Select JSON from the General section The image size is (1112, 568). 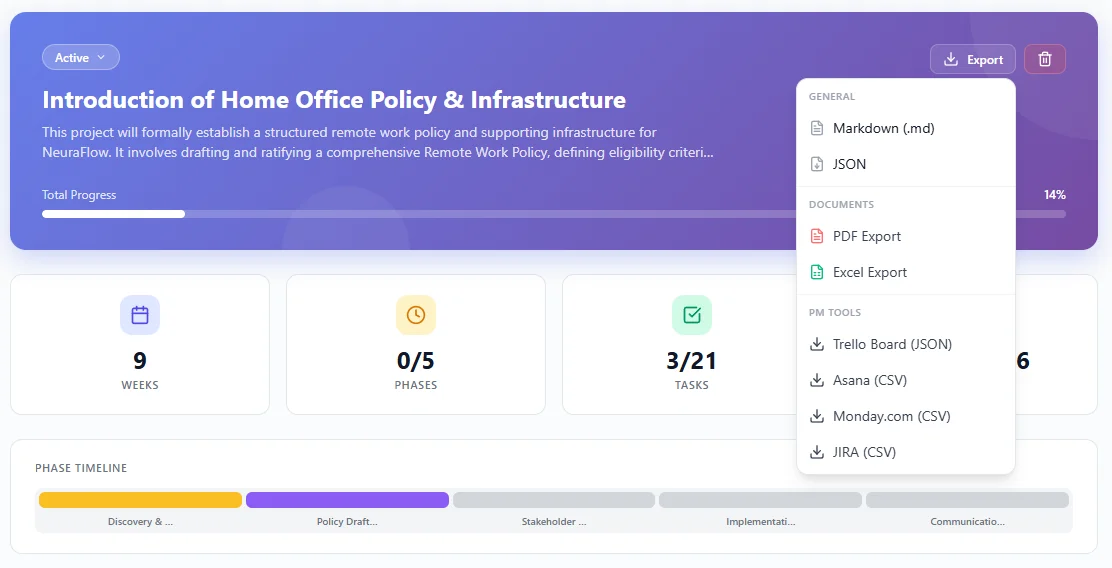849,164
